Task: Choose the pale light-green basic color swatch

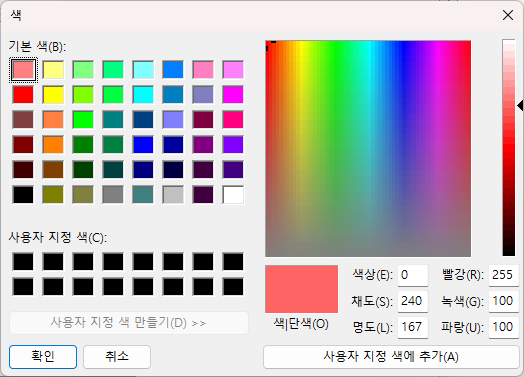Action: pyautogui.click(x=83, y=70)
